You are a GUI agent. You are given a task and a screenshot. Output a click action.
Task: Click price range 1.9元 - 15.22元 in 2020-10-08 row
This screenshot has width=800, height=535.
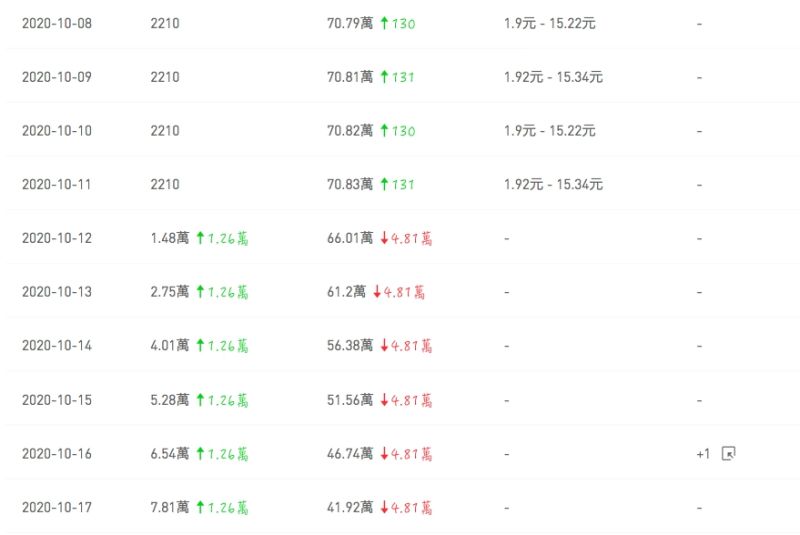549,23
